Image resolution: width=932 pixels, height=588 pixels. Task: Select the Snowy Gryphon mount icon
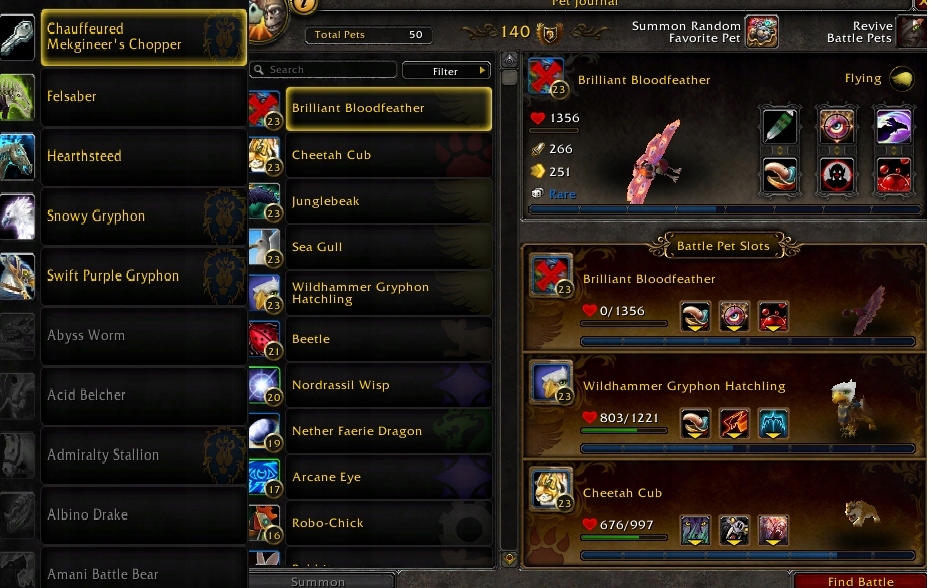(x=17, y=216)
